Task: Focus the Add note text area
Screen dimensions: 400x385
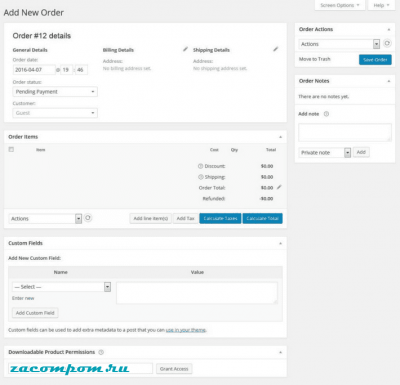Action: click(345, 133)
